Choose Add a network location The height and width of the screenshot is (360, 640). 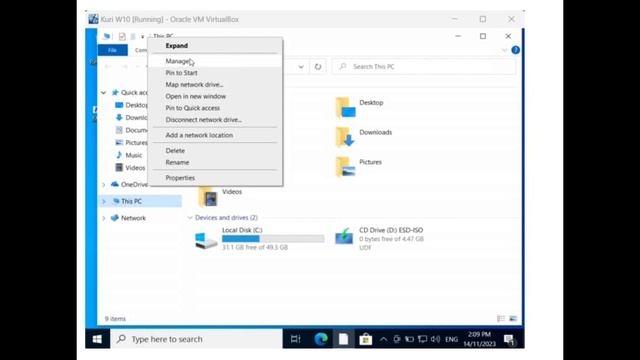click(x=199, y=135)
